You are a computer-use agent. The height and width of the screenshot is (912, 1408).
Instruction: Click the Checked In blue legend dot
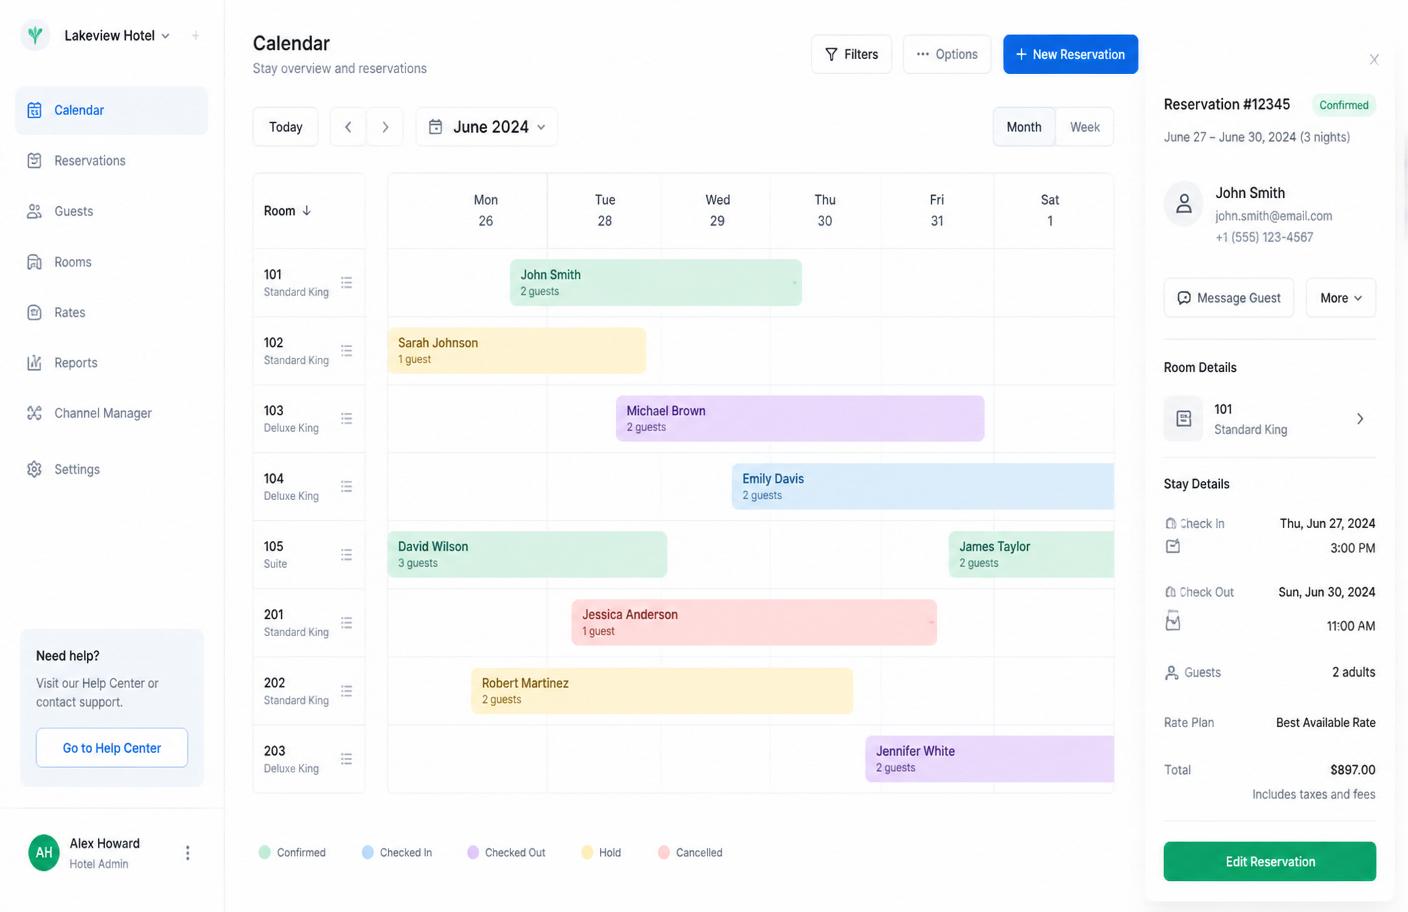point(367,852)
